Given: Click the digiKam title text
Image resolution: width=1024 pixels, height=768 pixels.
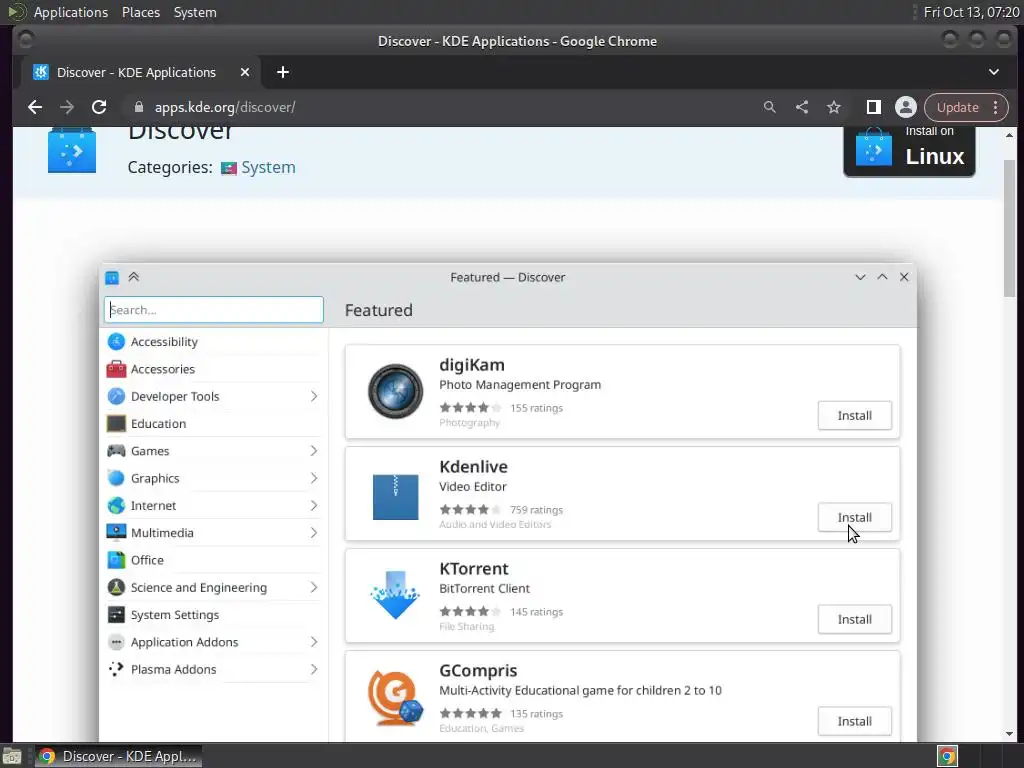Looking at the screenshot, I should (472, 364).
